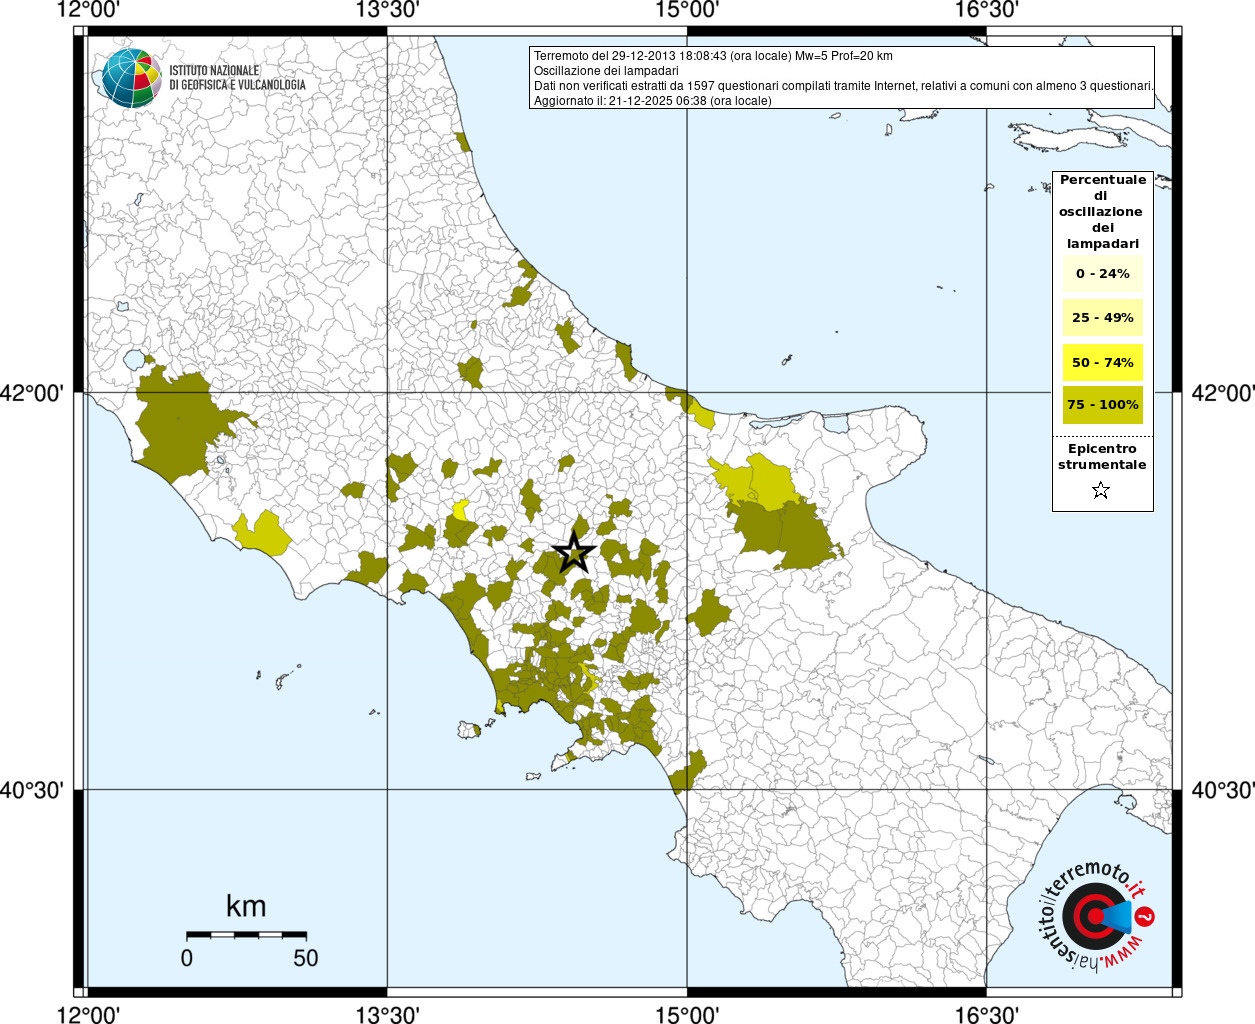
Task: Click the 'km' label above the scale bar
Action: 246,906
